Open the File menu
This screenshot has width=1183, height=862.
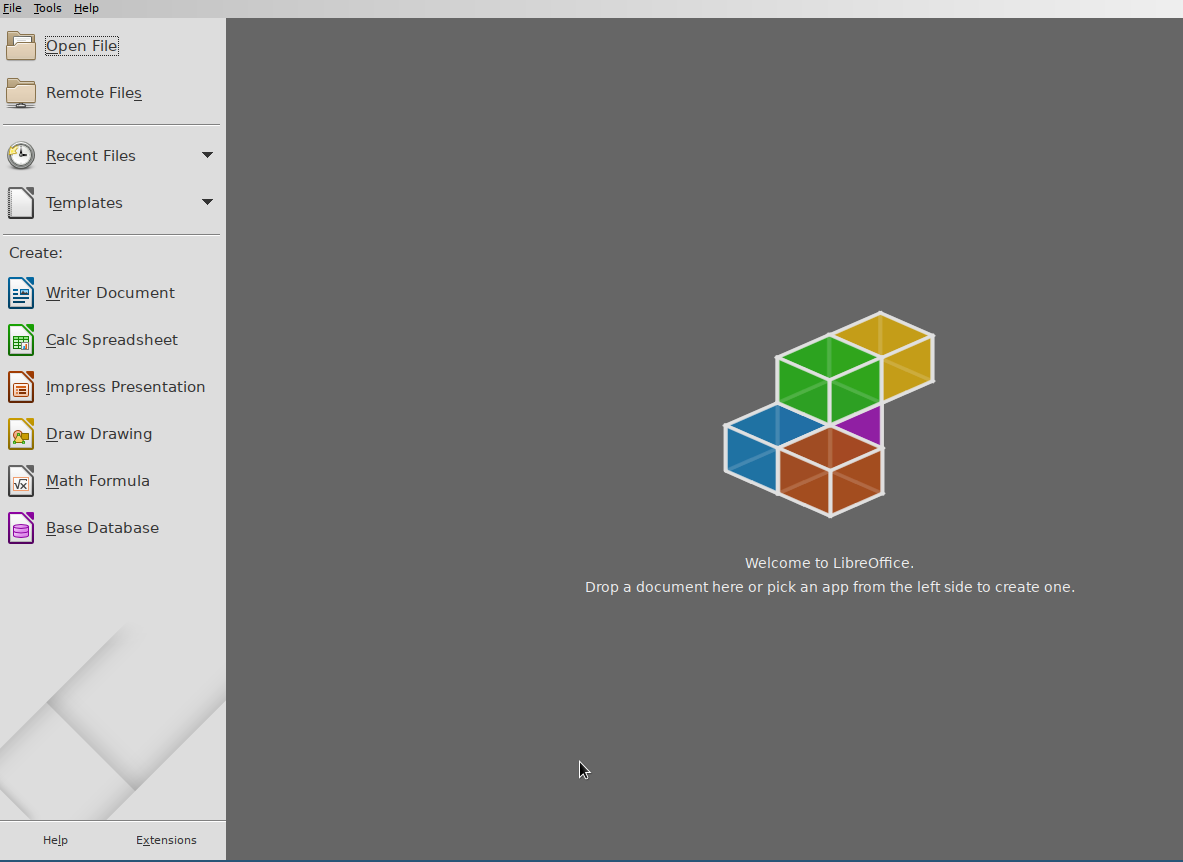[12, 8]
